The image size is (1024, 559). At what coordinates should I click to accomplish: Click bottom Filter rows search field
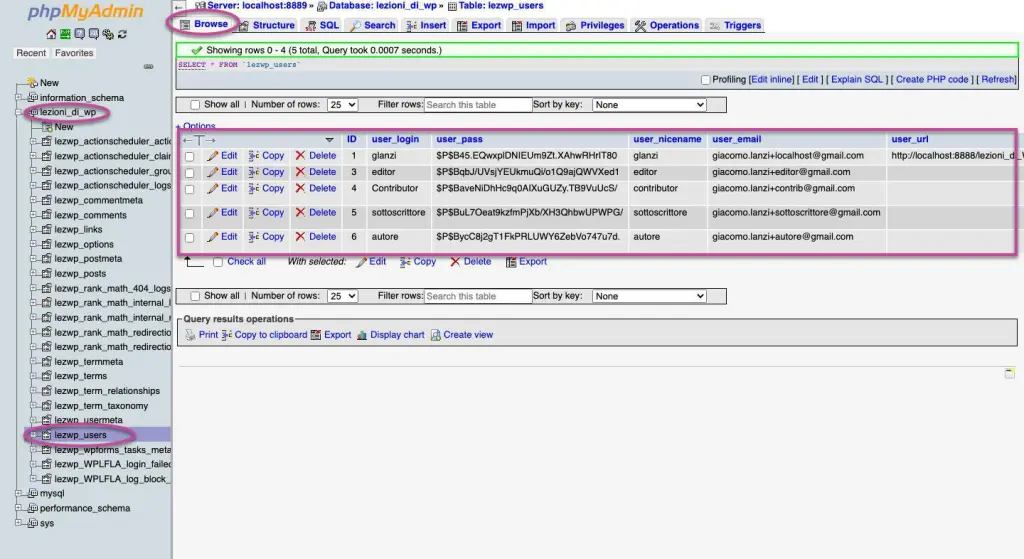[x=478, y=296]
